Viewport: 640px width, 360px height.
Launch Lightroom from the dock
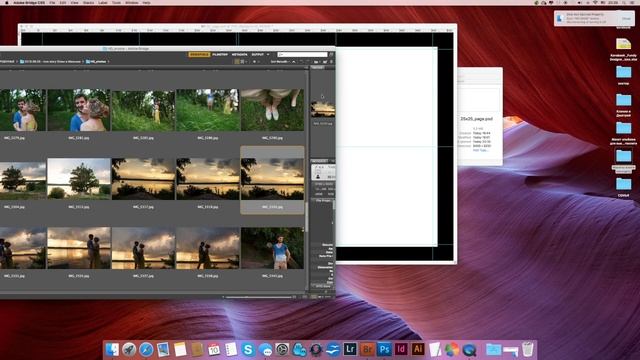[350, 349]
